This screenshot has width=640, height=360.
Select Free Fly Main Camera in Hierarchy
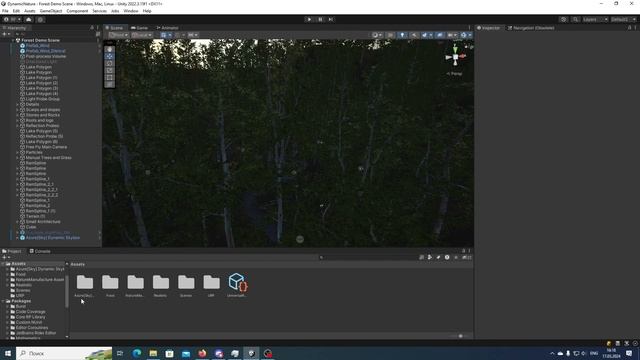pos(46,147)
